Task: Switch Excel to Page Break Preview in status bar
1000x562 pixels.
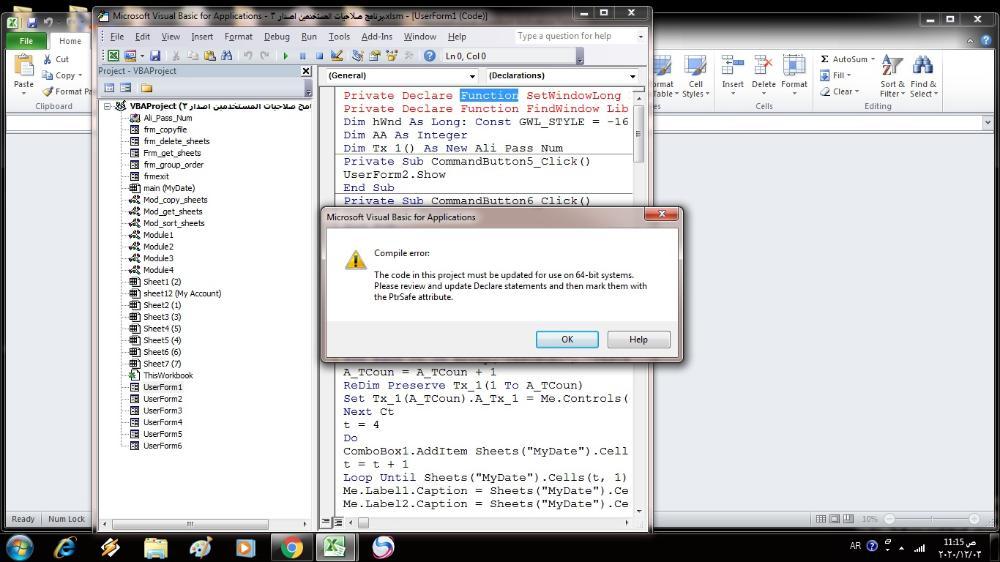Action: 848,519
